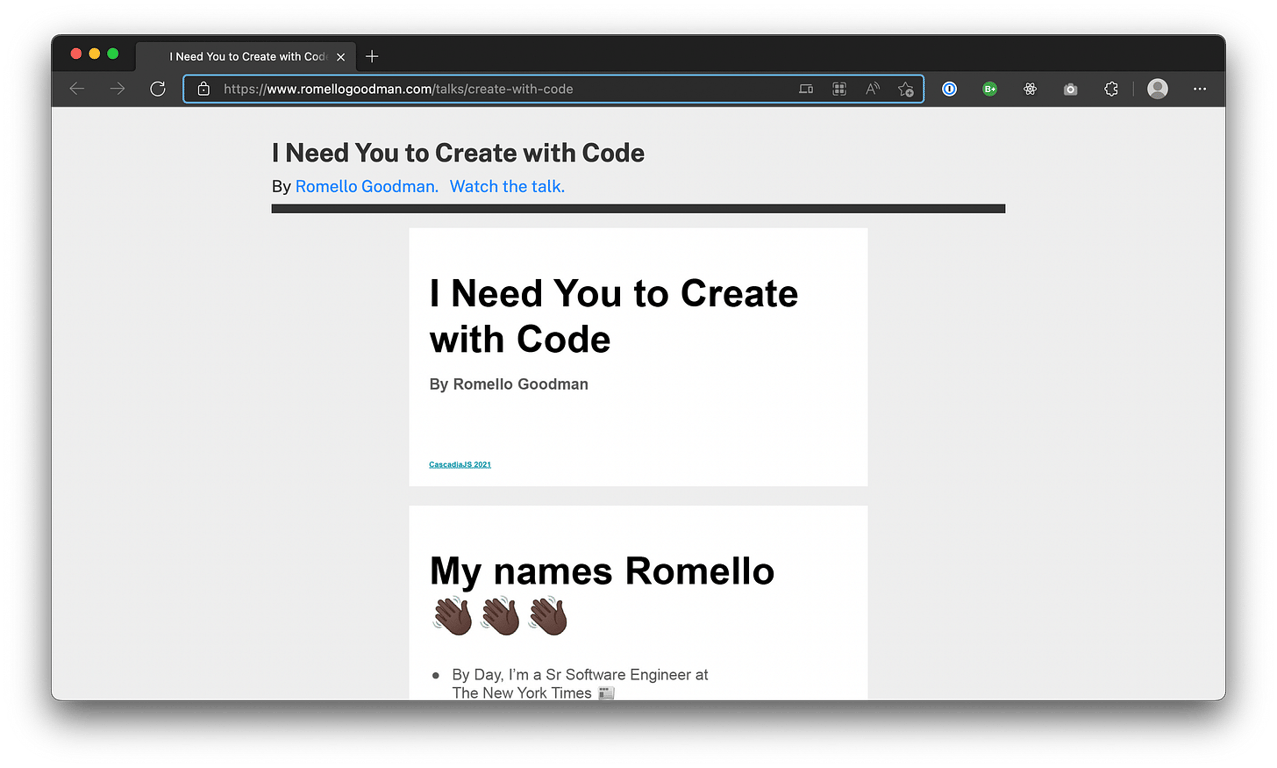Follow the 'Watch the talk.' link
The image size is (1277, 768).
coord(507,186)
